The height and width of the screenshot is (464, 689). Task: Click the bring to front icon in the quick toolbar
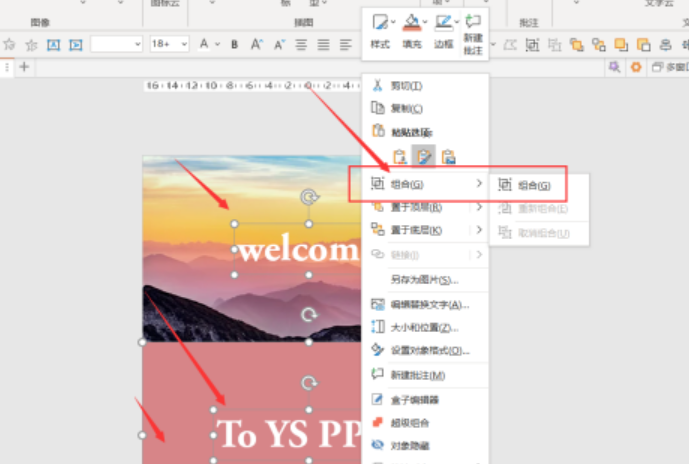pos(577,44)
